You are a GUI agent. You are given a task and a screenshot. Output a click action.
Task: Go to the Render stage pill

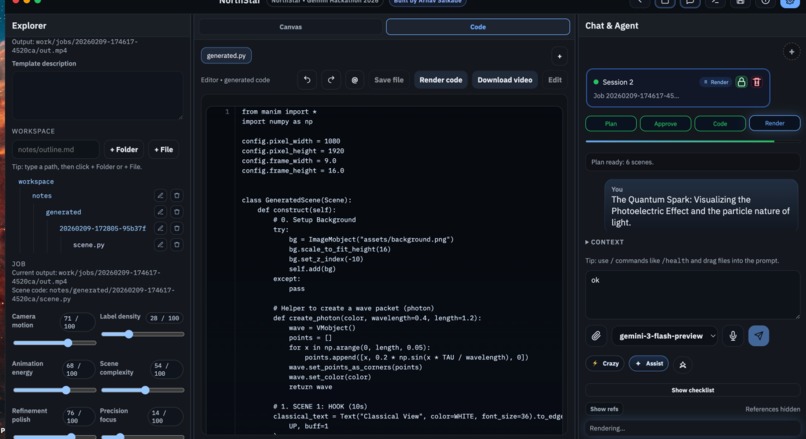click(x=774, y=123)
